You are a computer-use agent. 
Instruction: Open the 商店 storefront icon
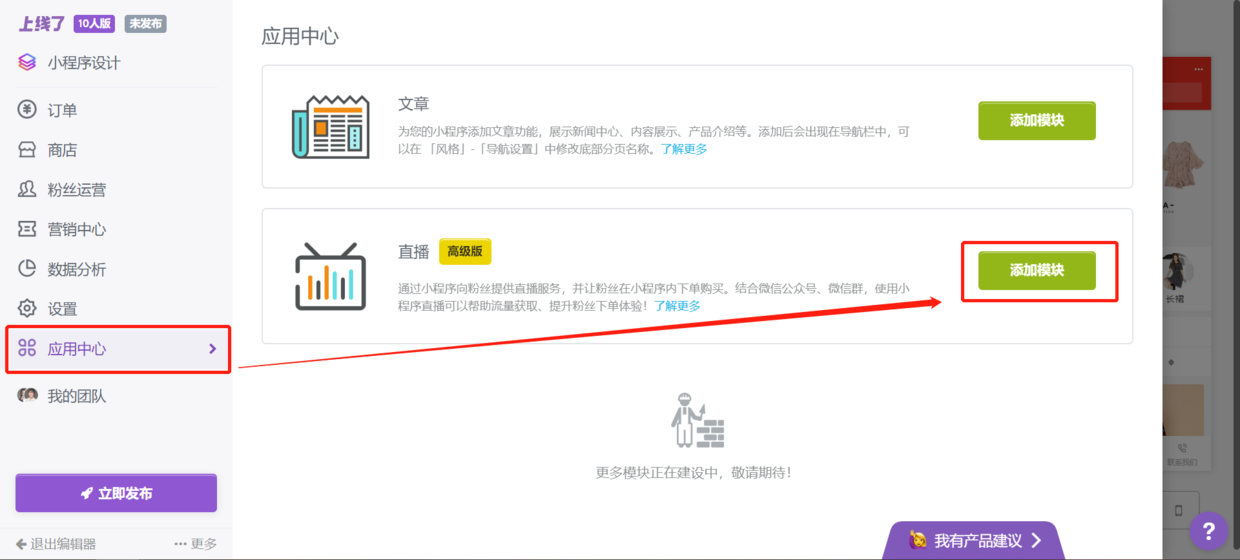pos(27,150)
